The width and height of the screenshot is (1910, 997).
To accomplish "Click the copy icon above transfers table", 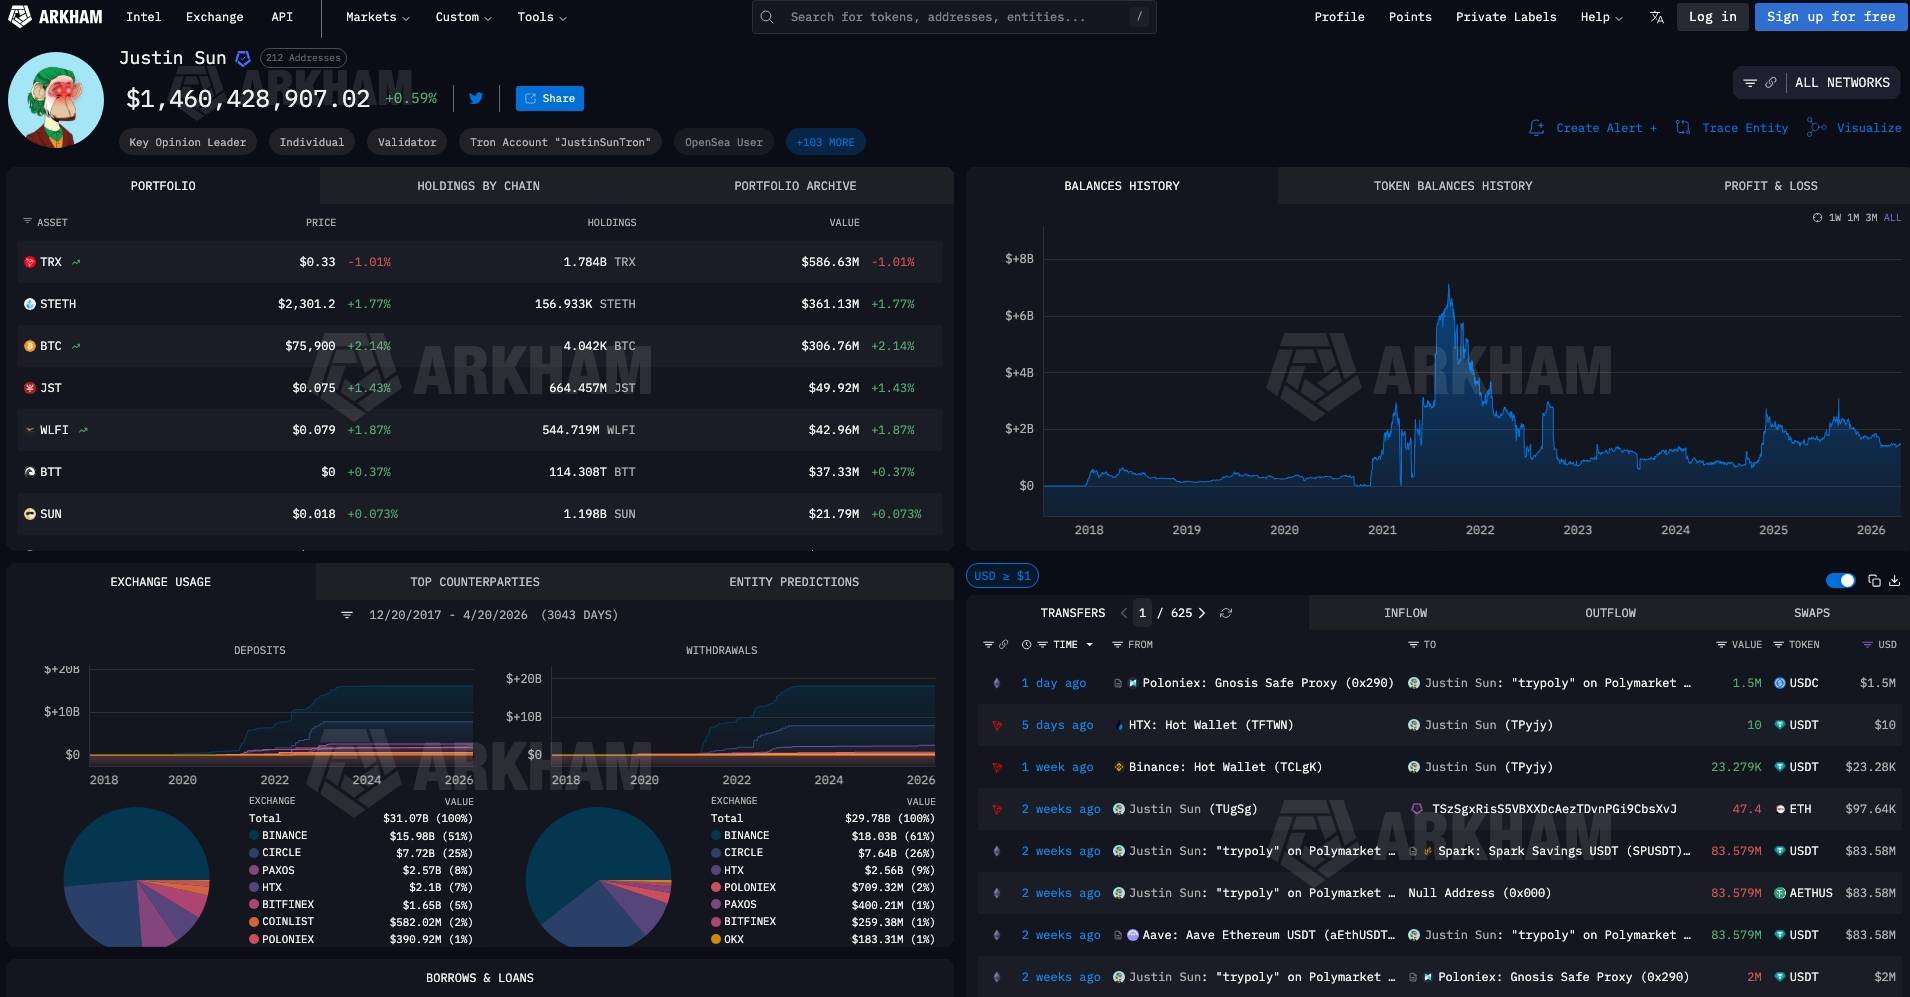I will (x=1874, y=580).
